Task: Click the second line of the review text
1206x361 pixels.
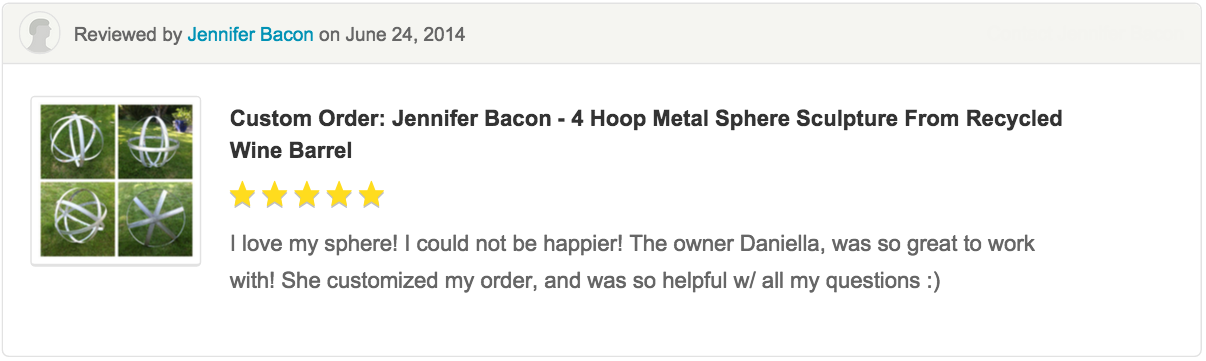Action: click(585, 281)
